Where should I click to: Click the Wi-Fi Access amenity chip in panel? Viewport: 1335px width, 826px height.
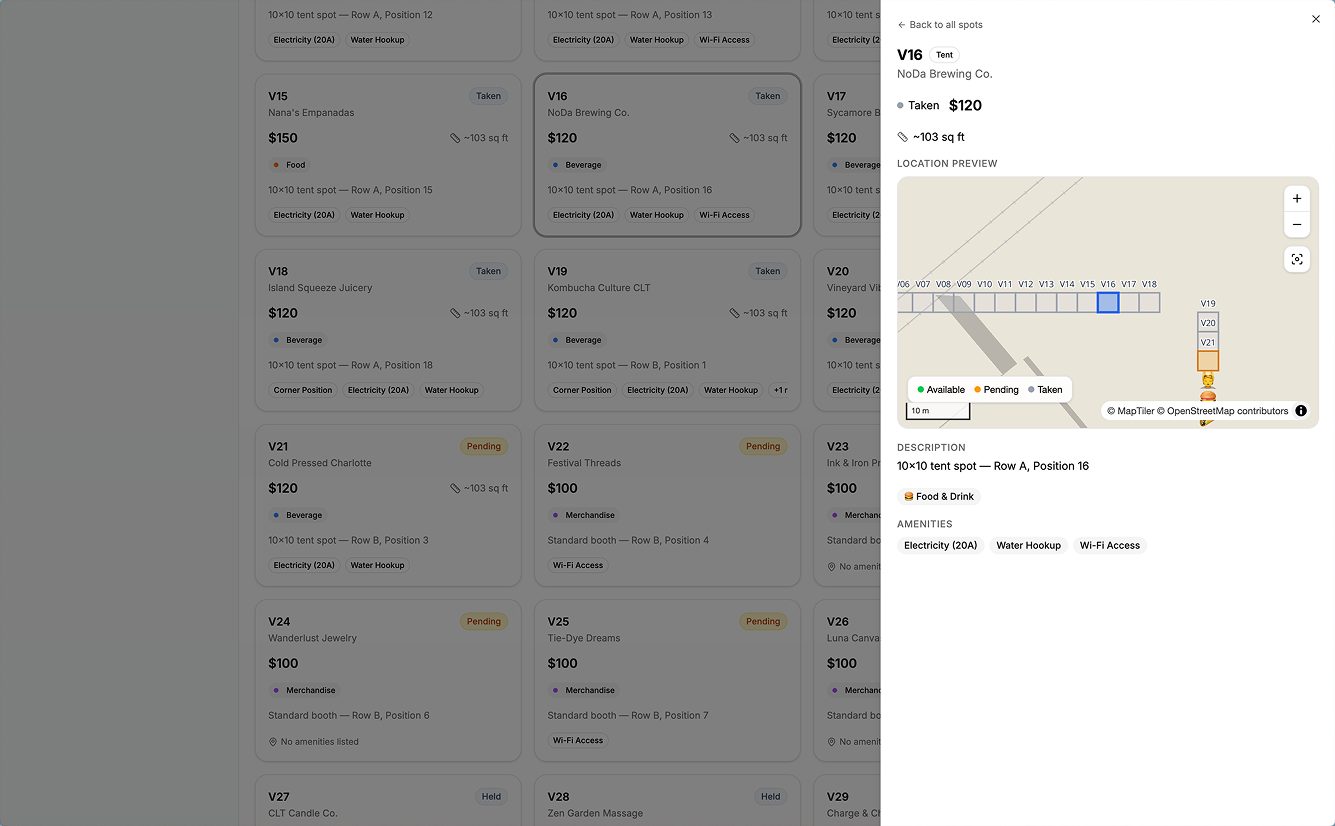(x=1110, y=545)
